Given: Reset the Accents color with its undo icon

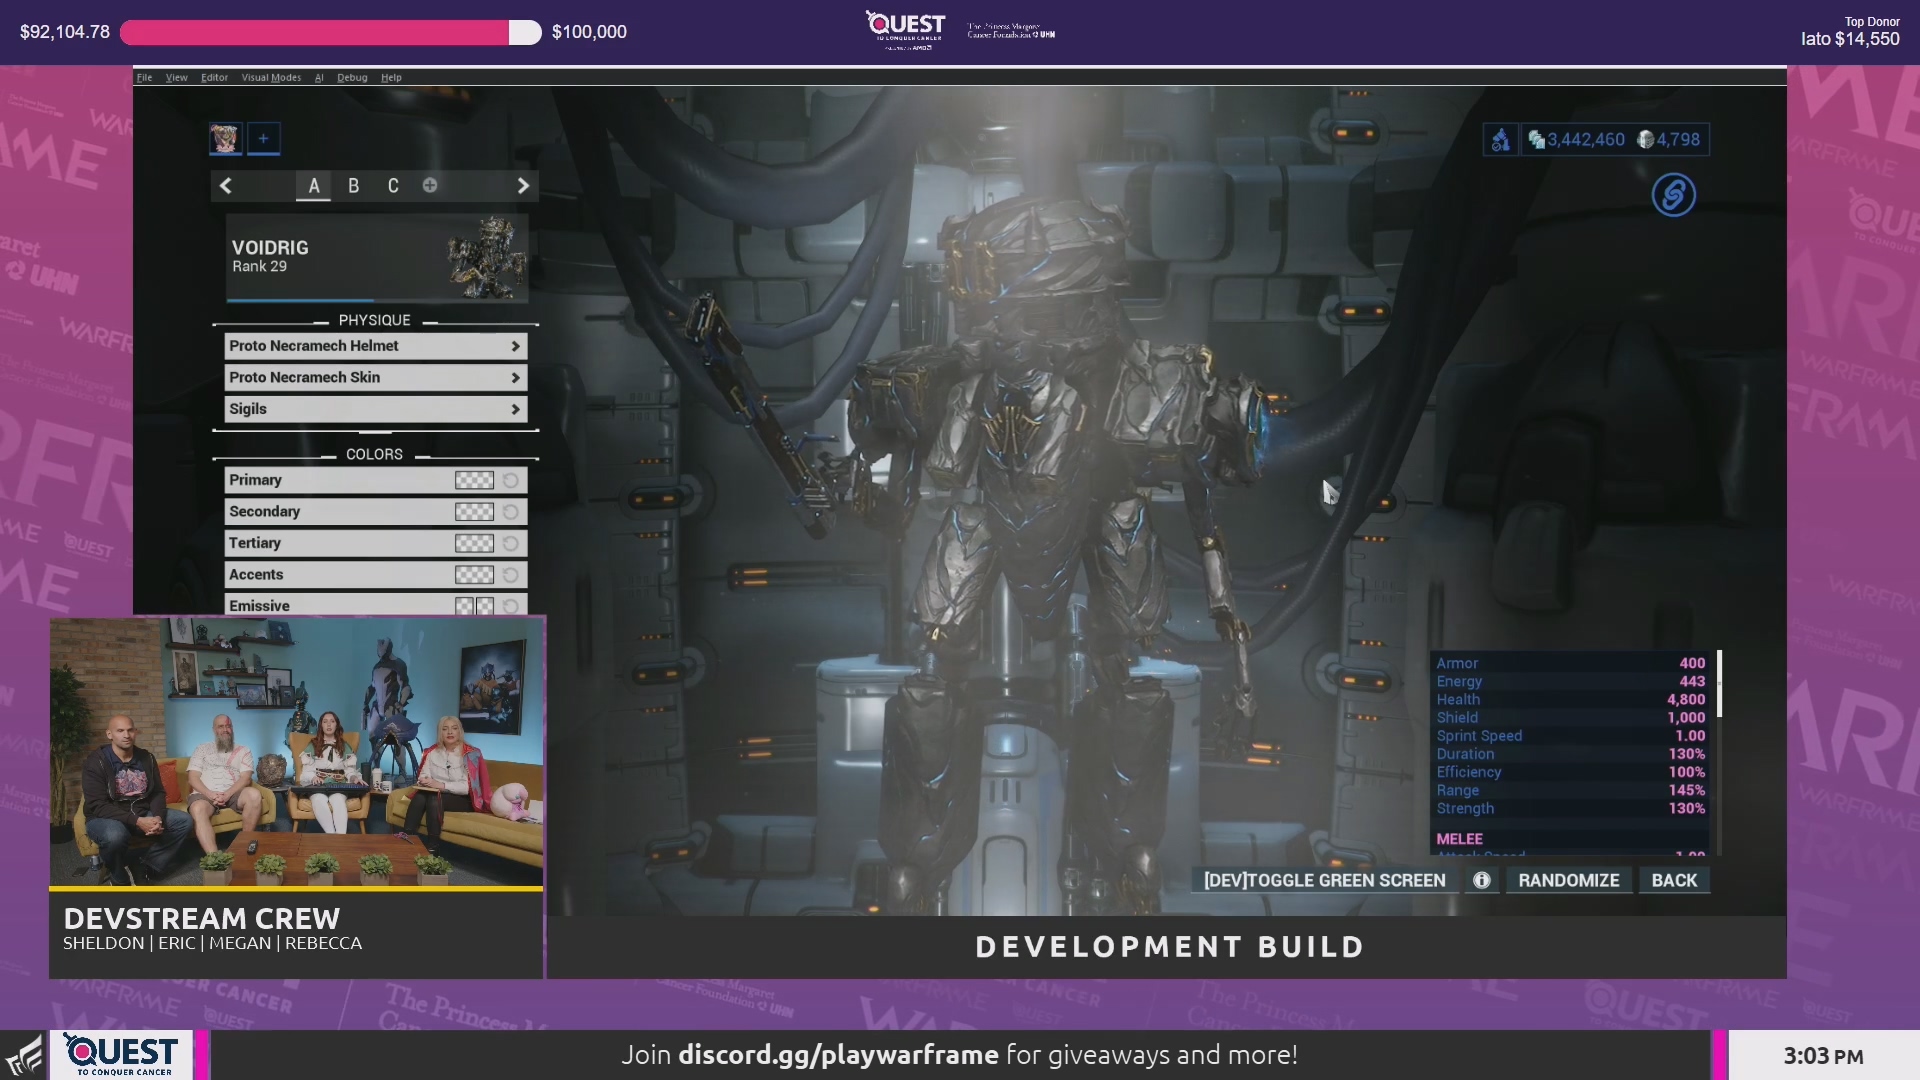Looking at the screenshot, I should click(x=511, y=575).
